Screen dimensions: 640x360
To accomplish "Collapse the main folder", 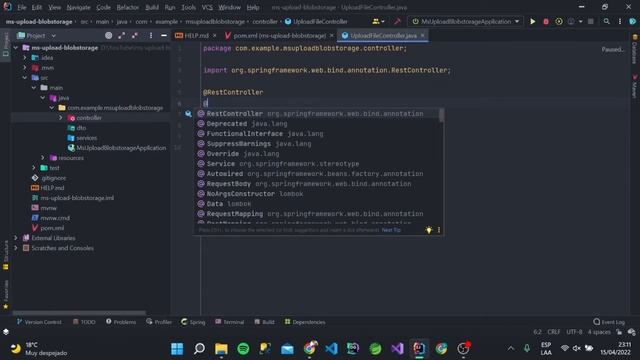I will pos(34,87).
